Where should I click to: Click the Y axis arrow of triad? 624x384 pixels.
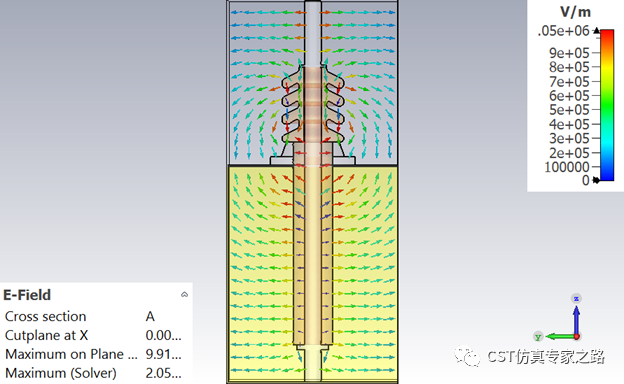click(560, 337)
